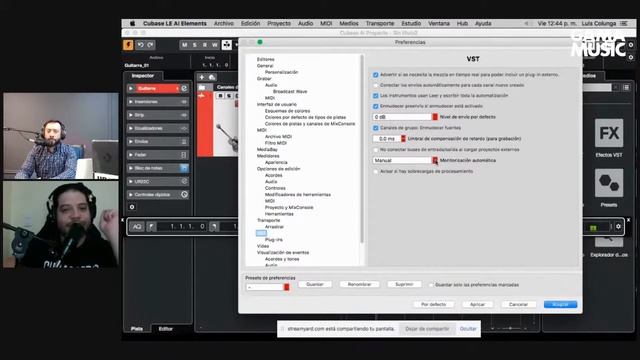Open the Presets hexagon tile
The width and height of the screenshot is (640, 360).
[609, 183]
